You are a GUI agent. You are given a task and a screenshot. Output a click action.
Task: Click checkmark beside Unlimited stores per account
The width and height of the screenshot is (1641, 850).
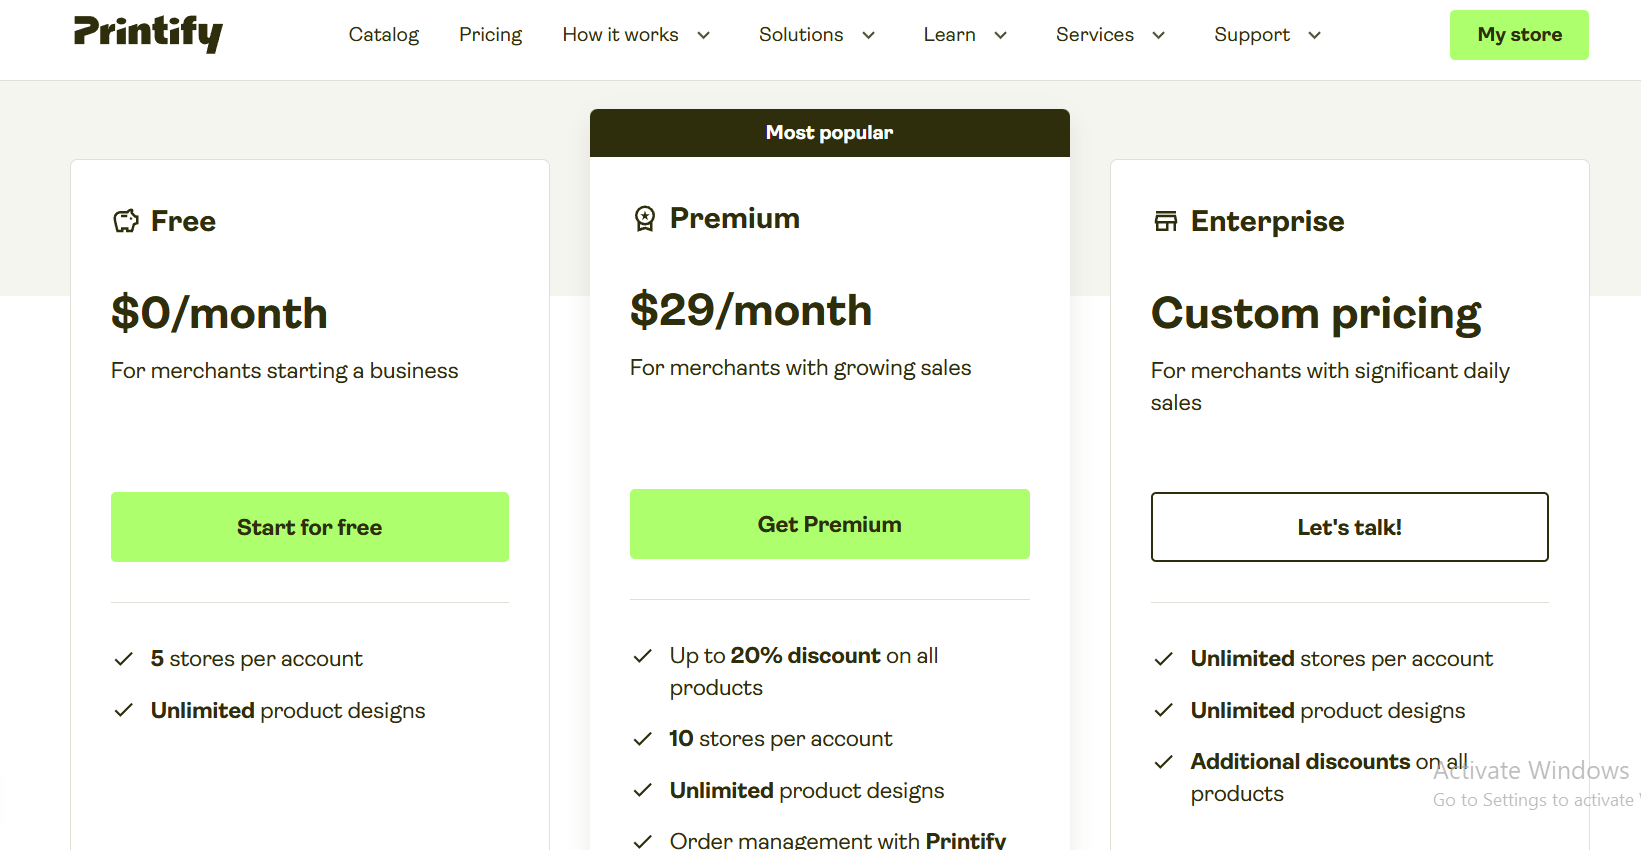pos(1164,659)
